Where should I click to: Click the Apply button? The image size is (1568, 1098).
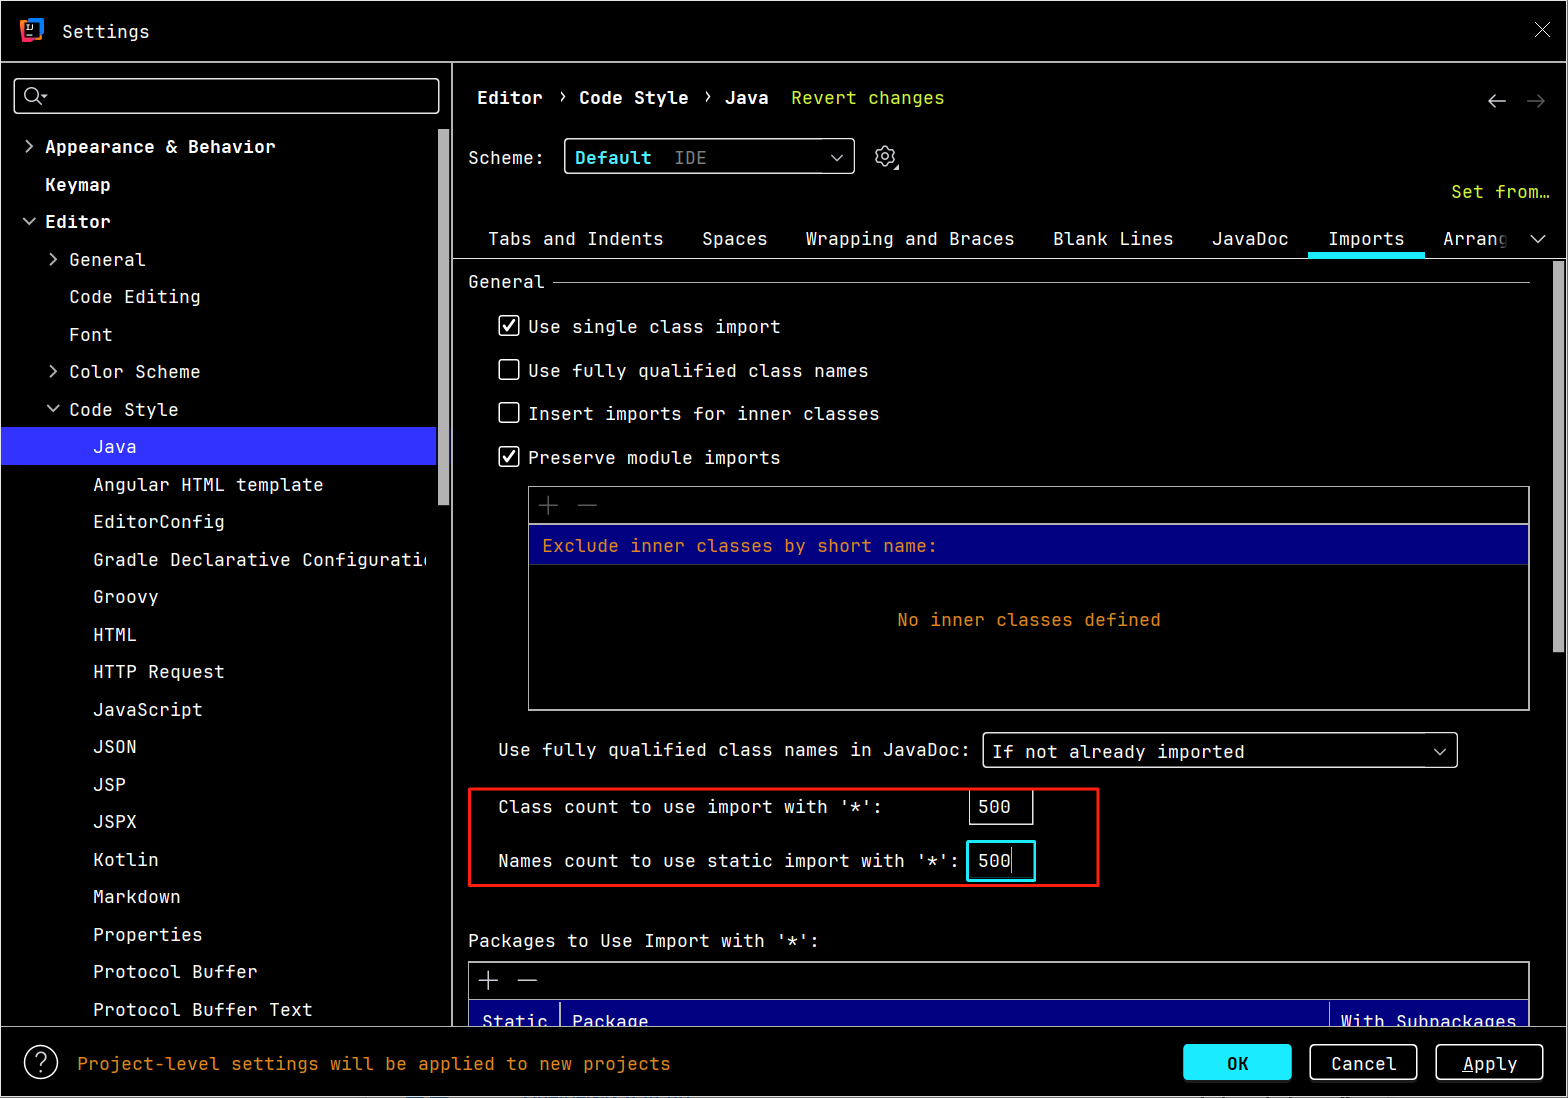[x=1488, y=1063]
